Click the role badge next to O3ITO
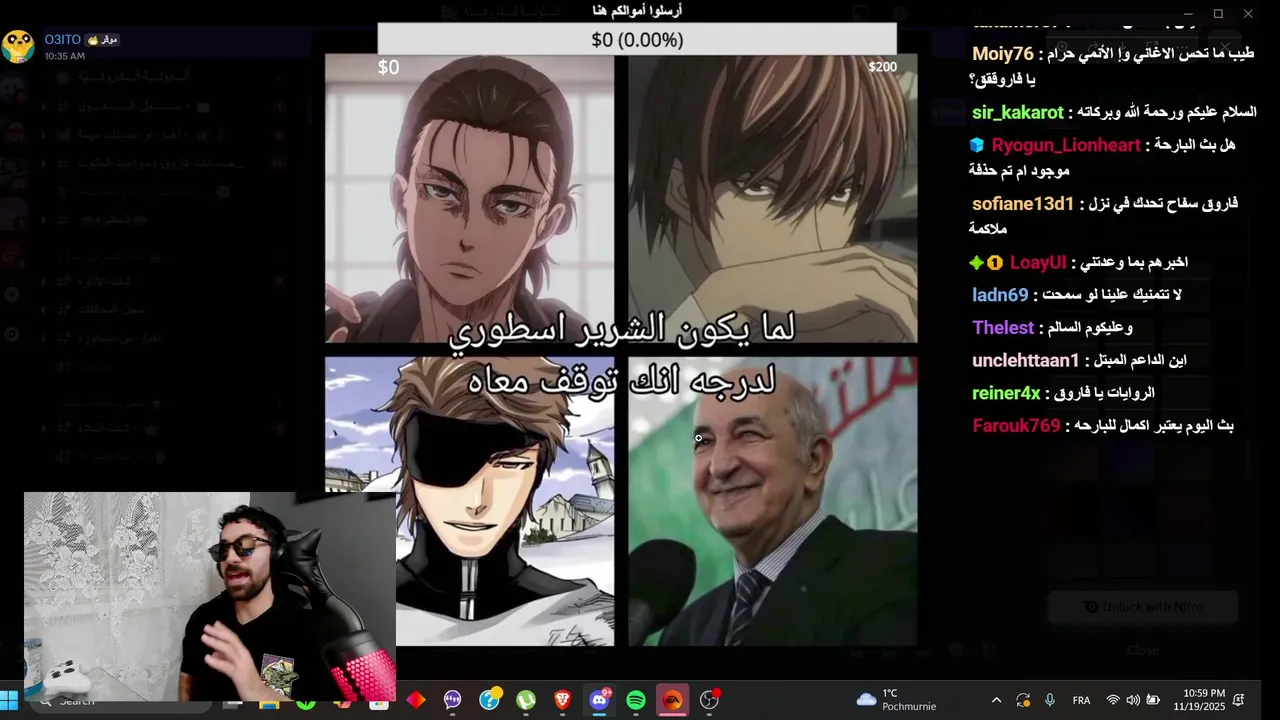 102,39
